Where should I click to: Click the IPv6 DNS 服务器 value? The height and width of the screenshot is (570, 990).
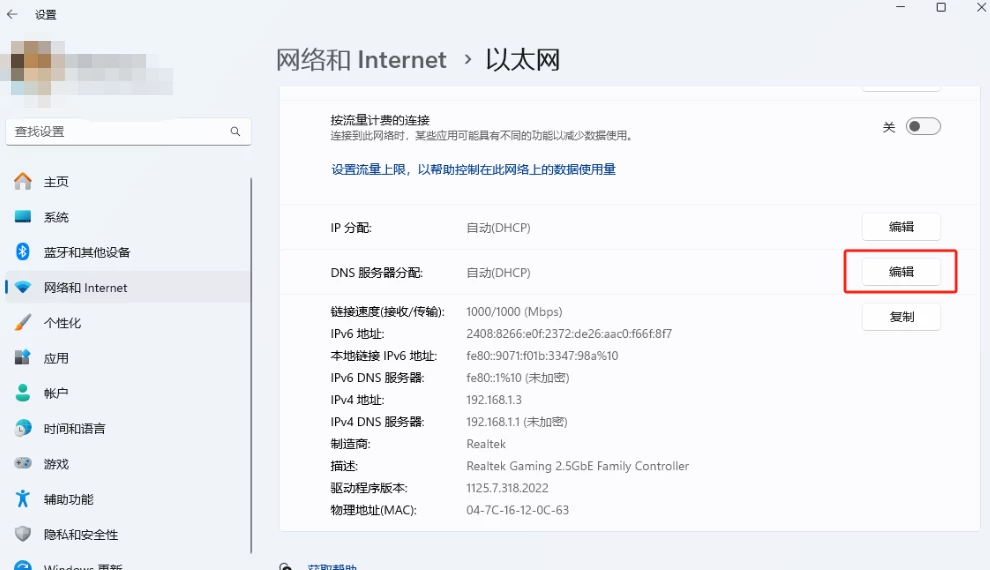click(518, 377)
